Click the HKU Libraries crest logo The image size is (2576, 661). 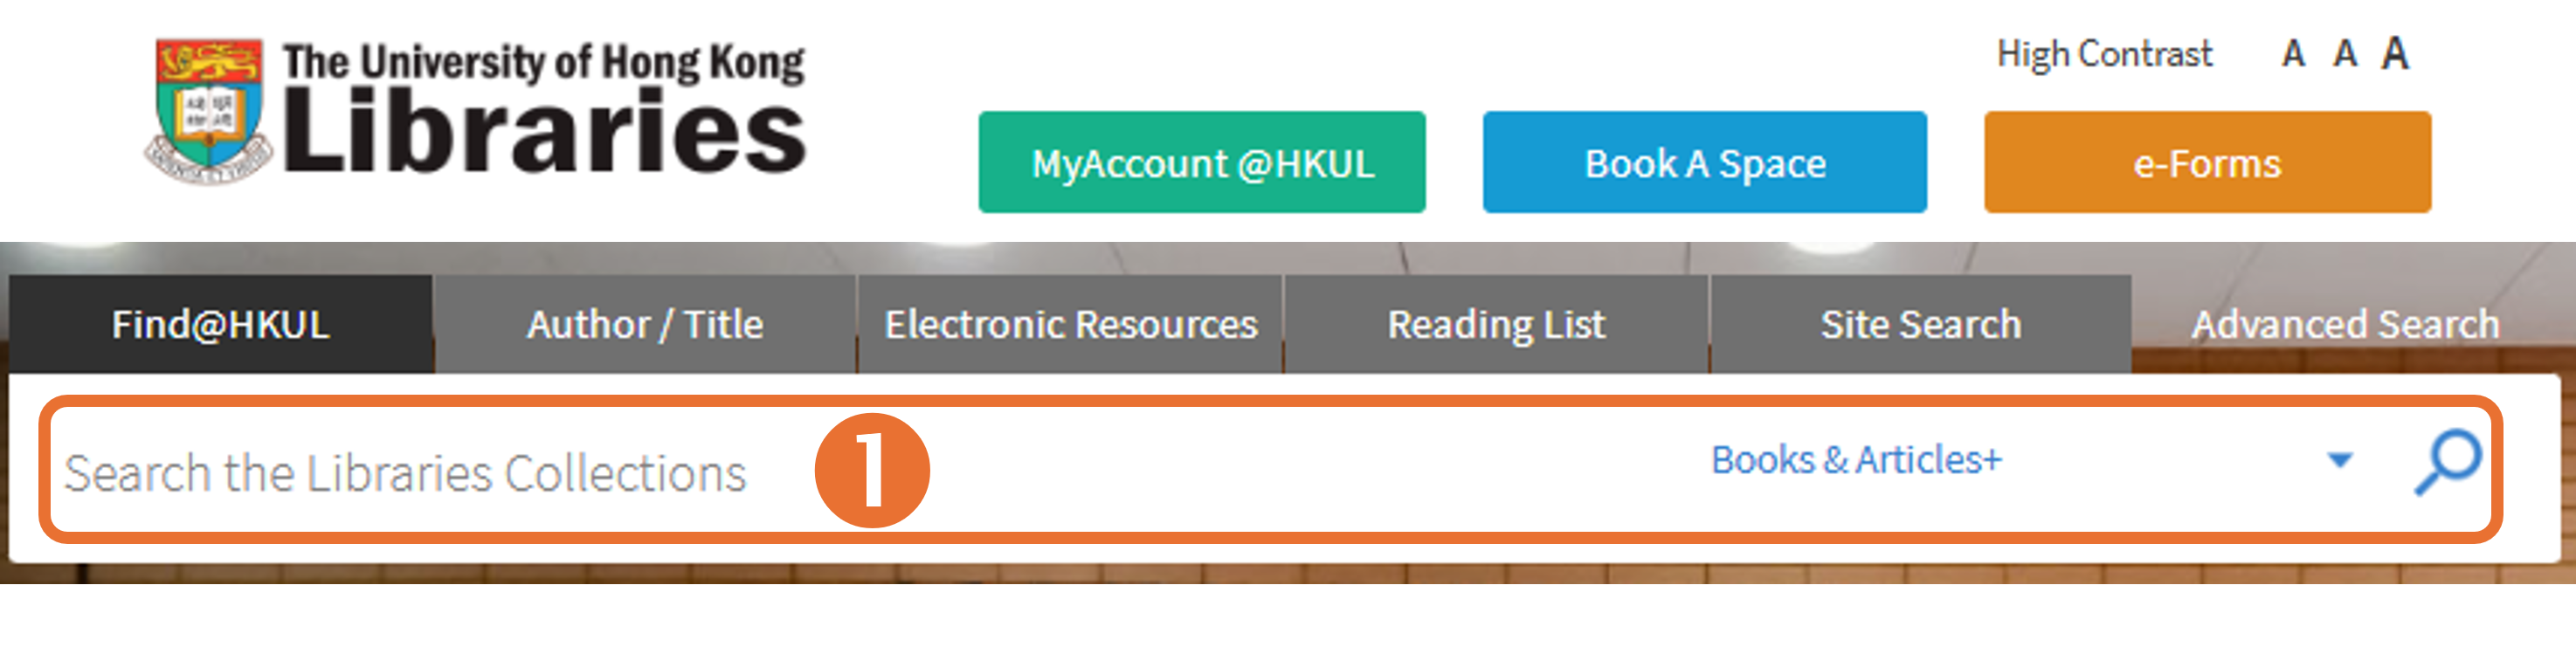[209, 110]
